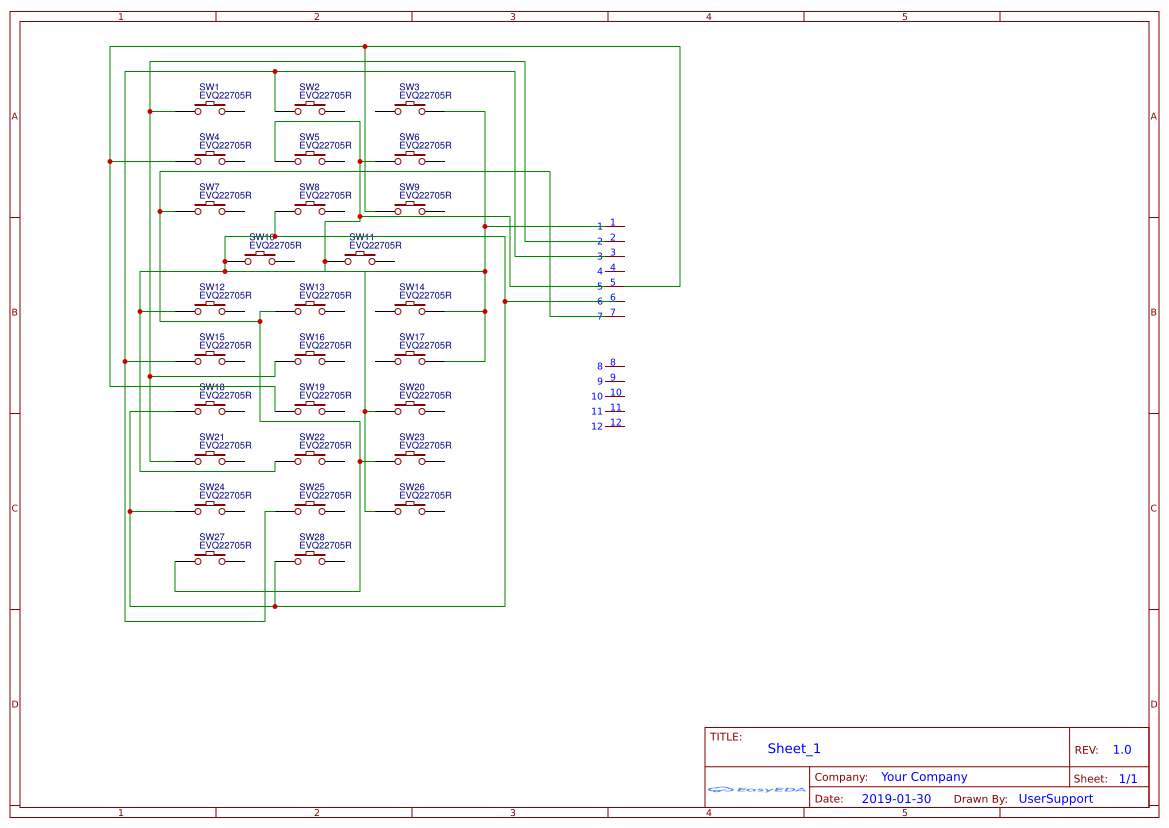Select the UserSupport drawn-by text
Image resolution: width=1169 pixels, height=828 pixels.
pyautogui.click(x=1055, y=799)
